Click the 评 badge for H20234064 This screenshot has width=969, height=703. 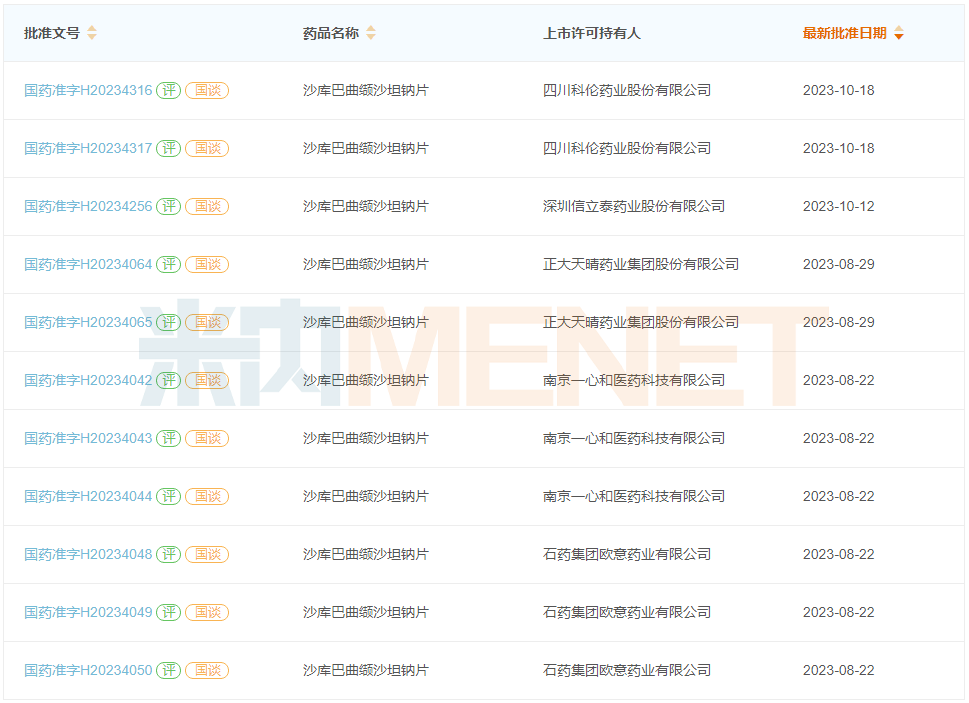click(x=168, y=264)
